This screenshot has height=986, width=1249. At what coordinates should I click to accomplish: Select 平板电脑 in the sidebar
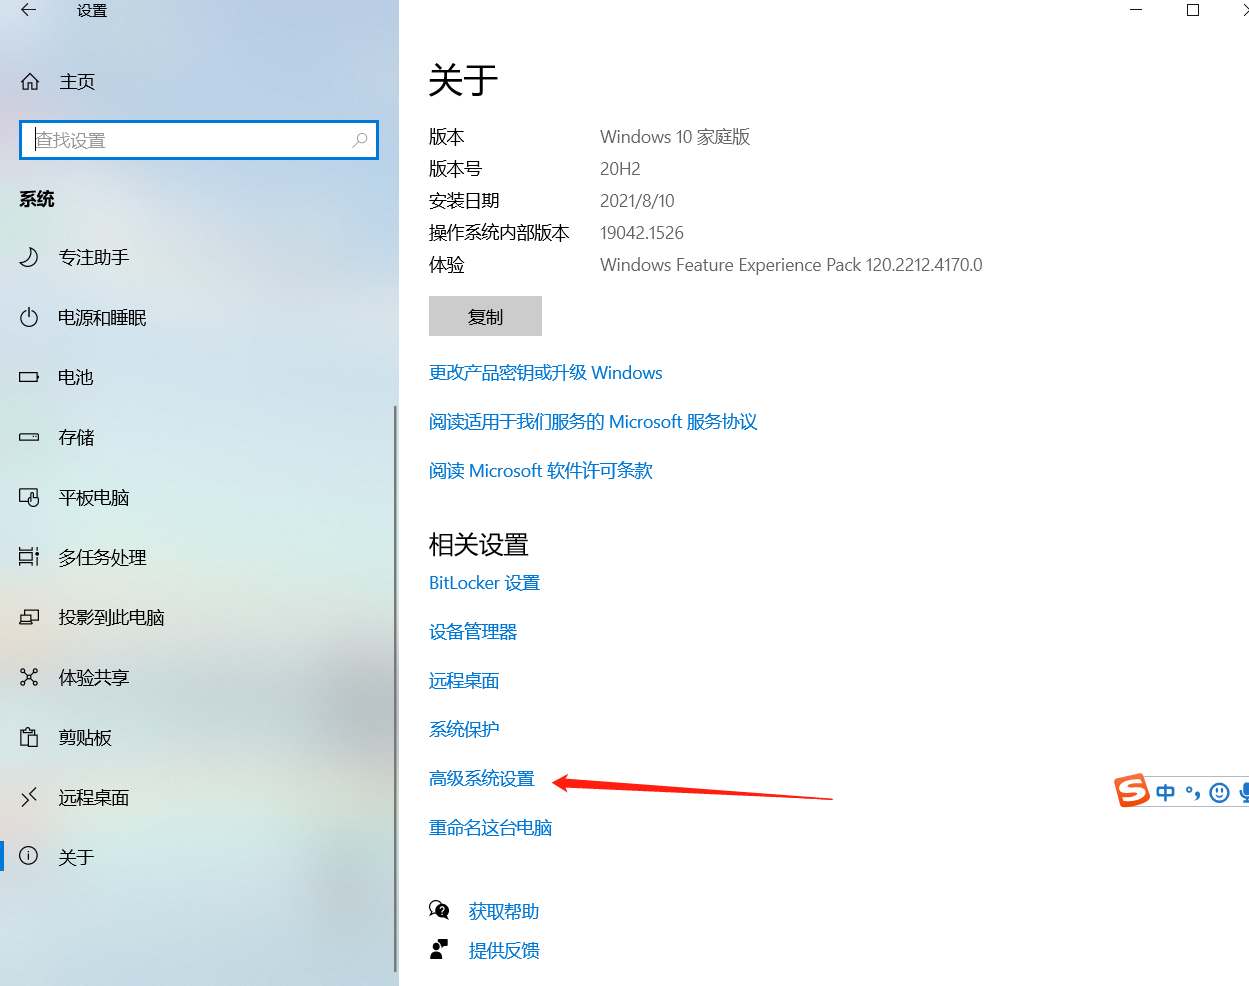coord(94,497)
